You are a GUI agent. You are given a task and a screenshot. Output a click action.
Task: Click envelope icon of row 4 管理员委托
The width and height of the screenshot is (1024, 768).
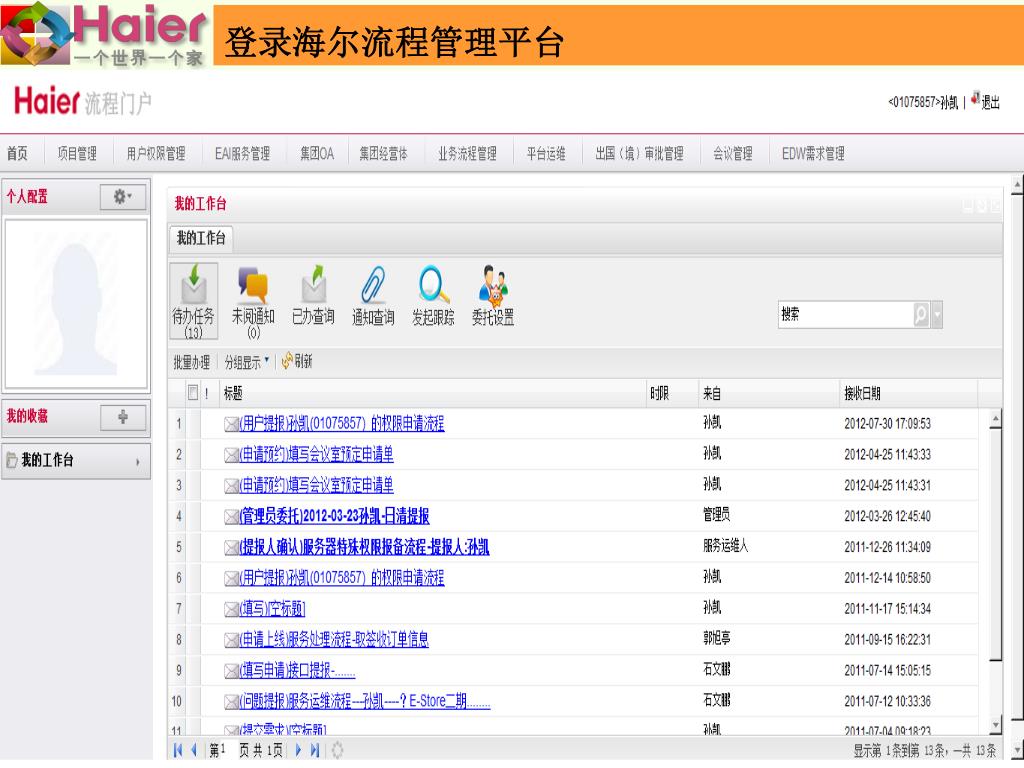click(231, 517)
